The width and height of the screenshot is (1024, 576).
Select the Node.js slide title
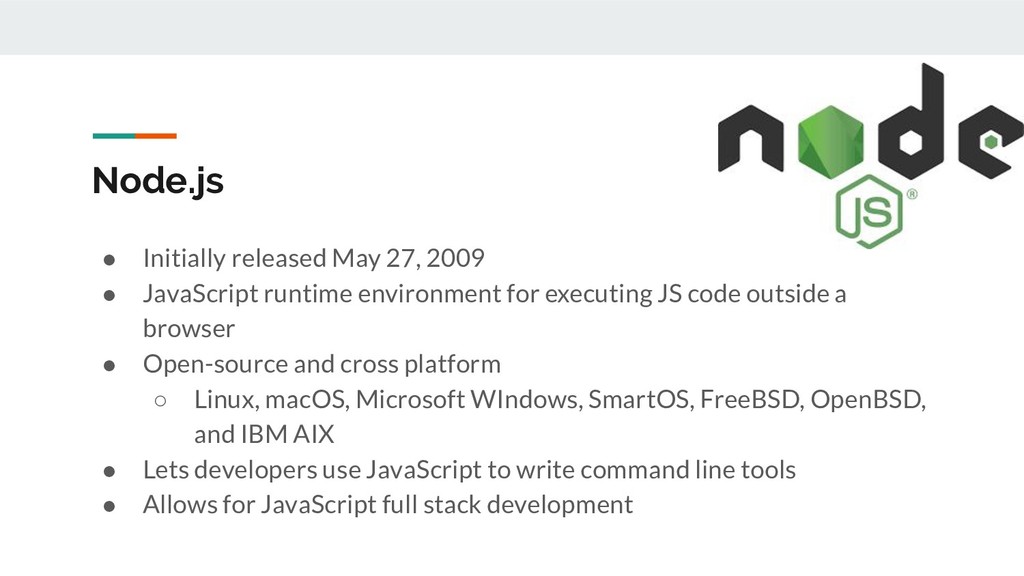coord(158,181)
